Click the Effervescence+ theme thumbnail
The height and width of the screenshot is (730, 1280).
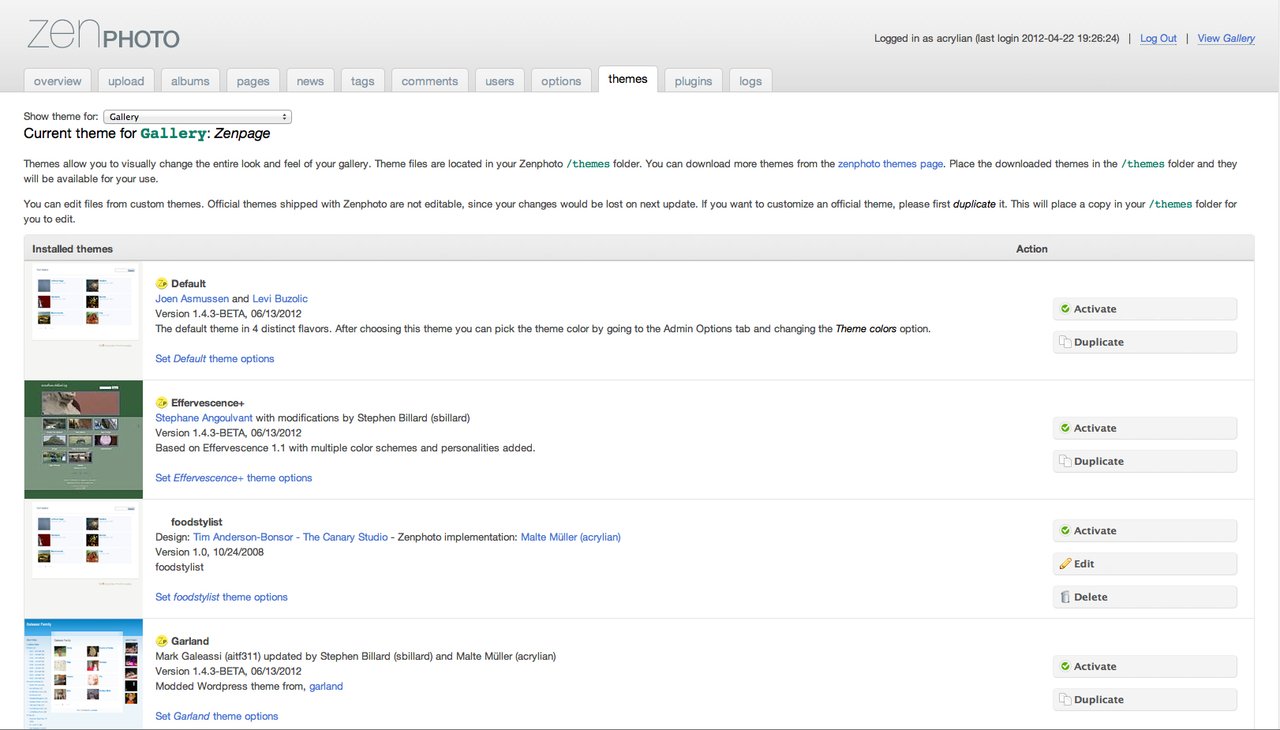click(83, 439)
